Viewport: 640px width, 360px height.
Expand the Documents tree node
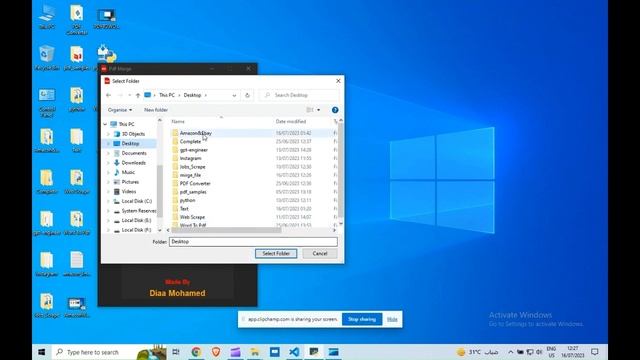109,153
